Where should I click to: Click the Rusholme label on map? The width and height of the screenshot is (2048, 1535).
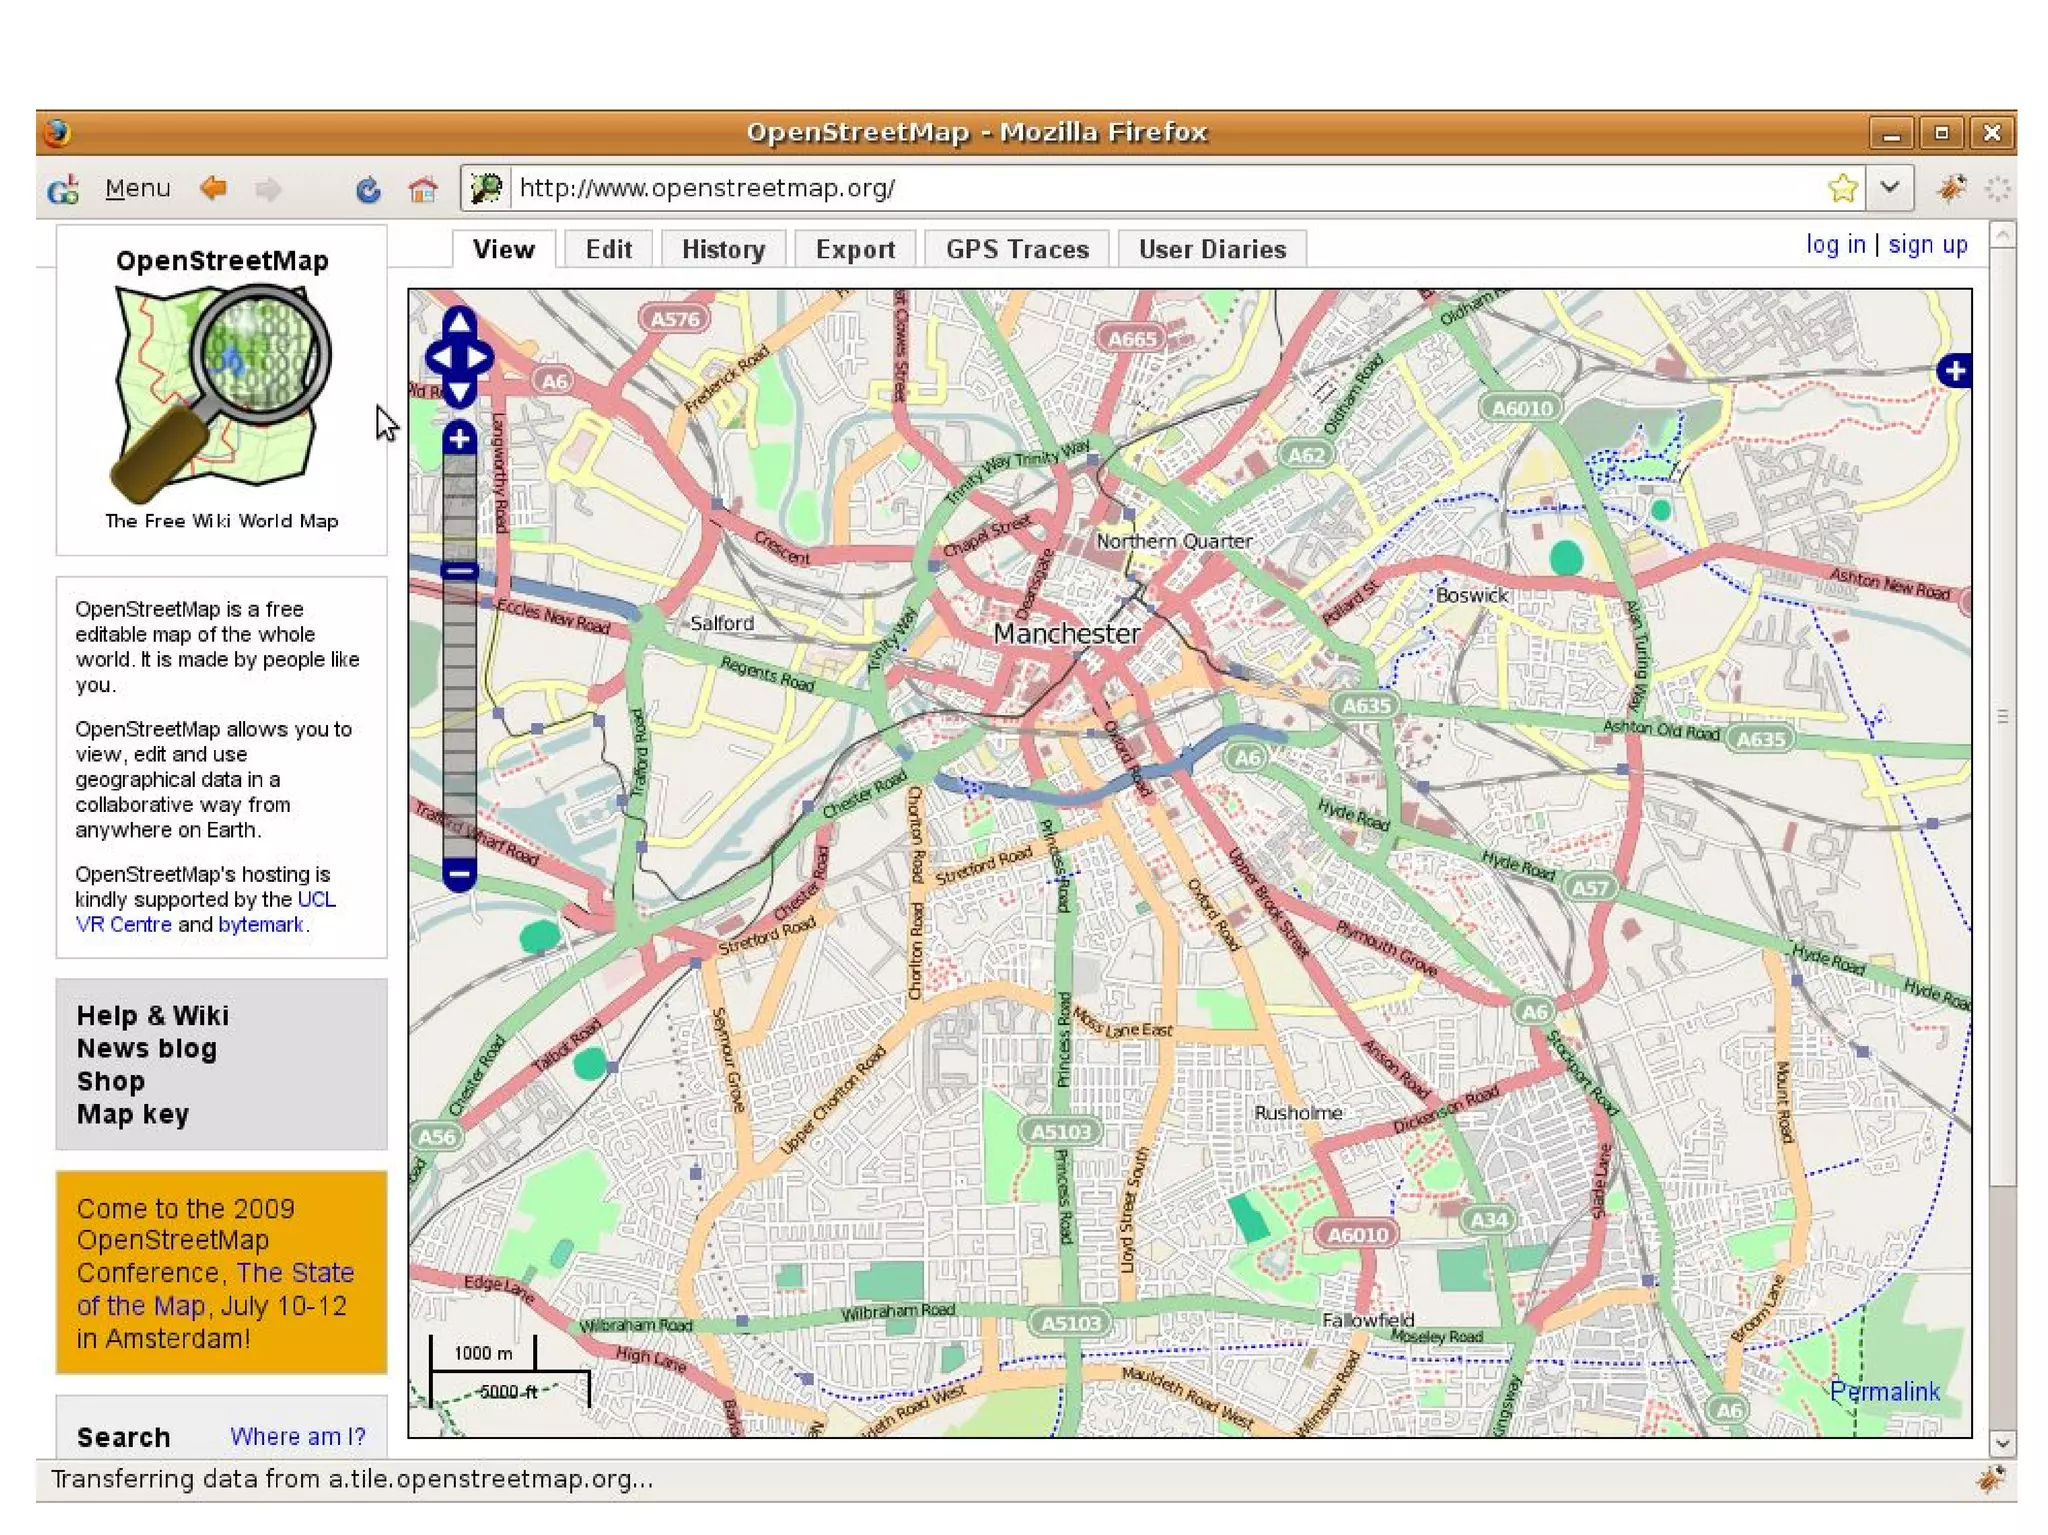[x=1298, y=1113]
